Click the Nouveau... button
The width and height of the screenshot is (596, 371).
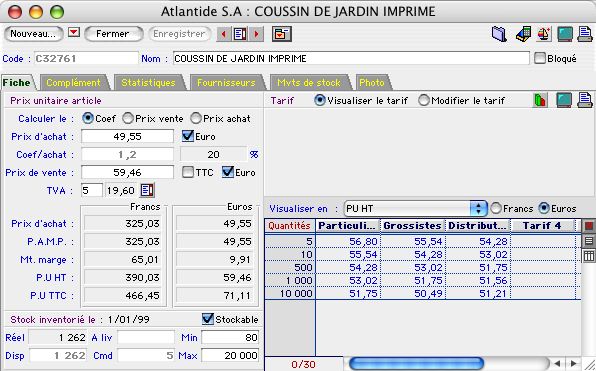[33, 34]
